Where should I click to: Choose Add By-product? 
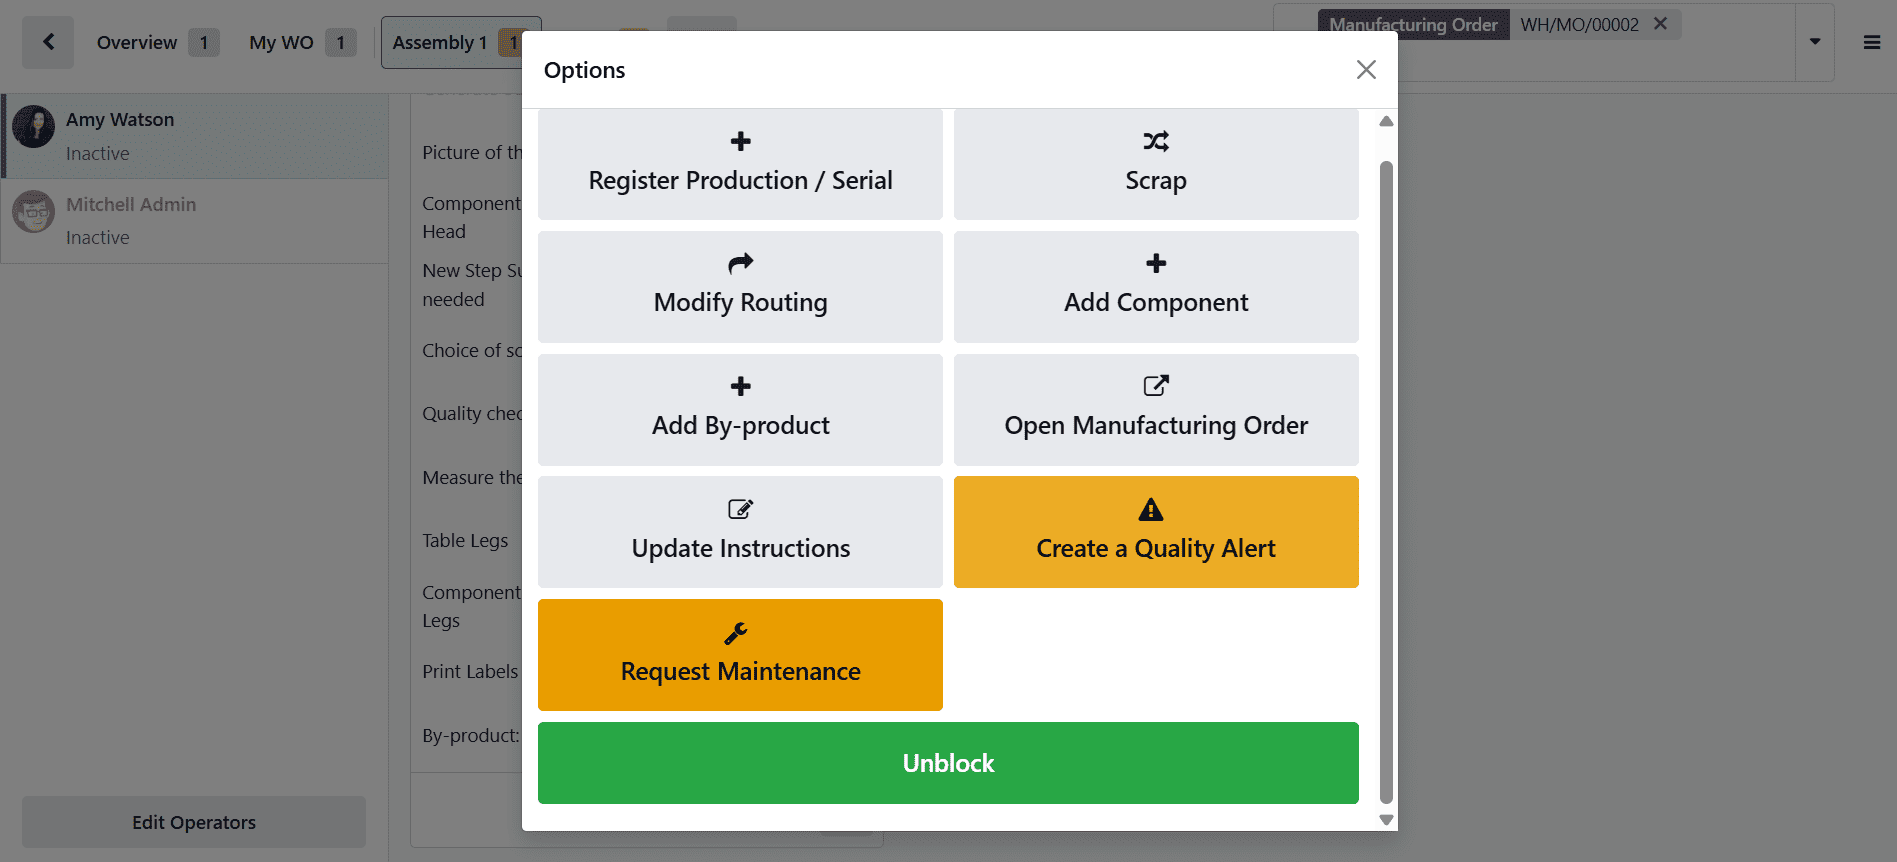click(x=740, y=410)
